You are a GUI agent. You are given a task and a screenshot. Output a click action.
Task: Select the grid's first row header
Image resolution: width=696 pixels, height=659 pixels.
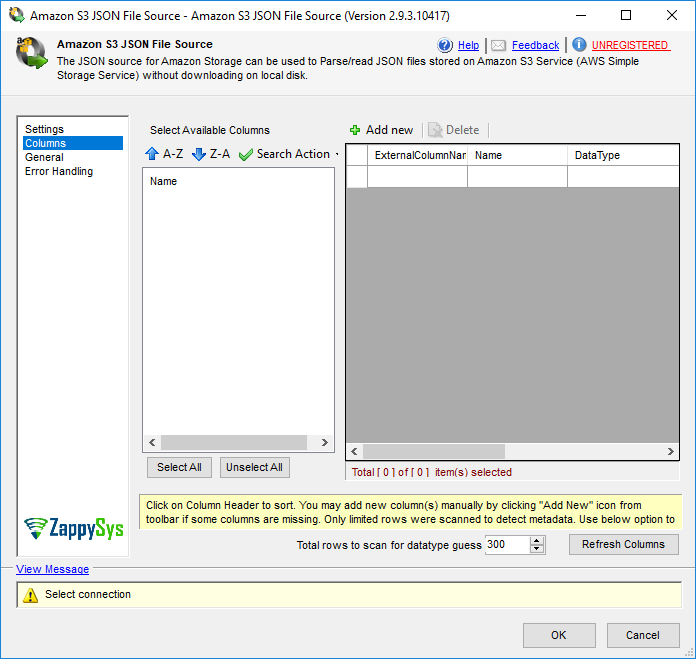coord(357,177)
